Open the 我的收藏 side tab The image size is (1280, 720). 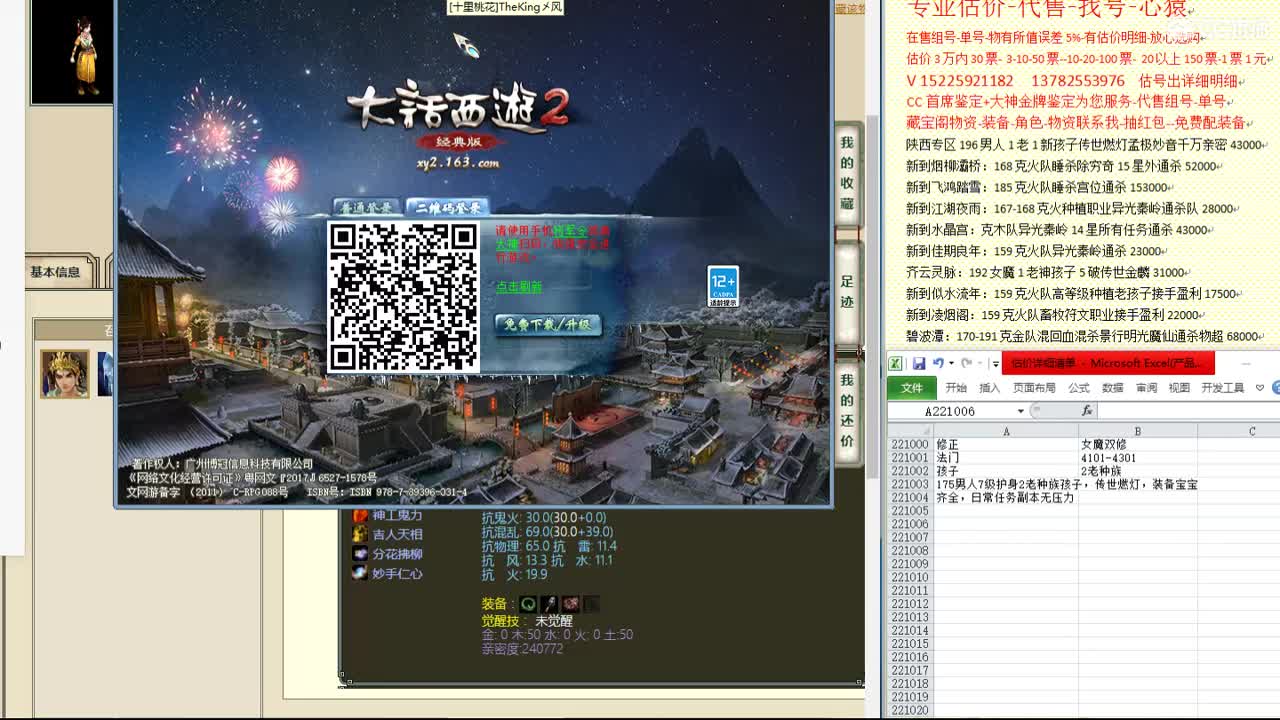pyautogui.click(x=847, y=173)
